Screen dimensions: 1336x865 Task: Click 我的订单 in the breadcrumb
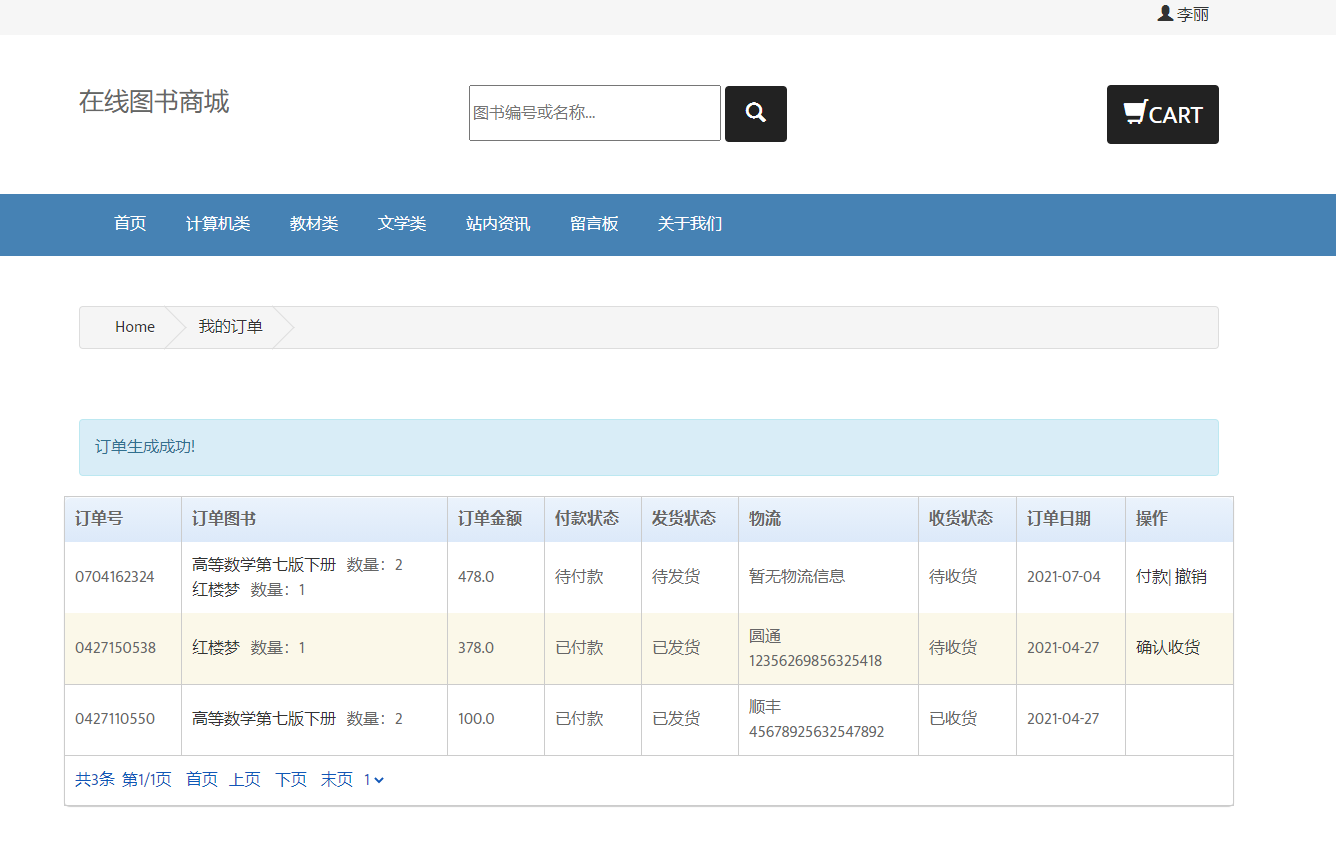229,326
